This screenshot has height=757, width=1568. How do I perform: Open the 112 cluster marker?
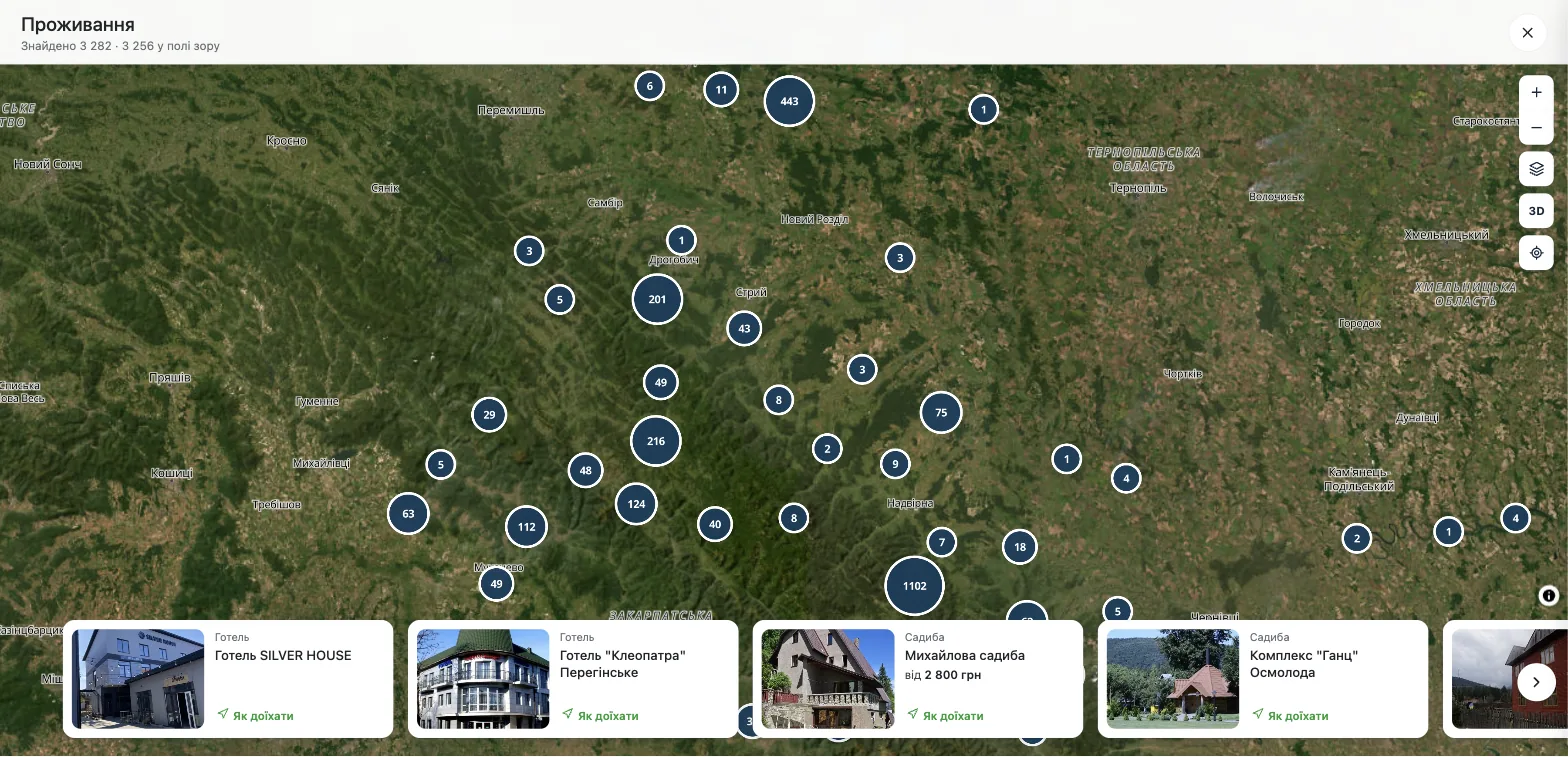tap(526, 527)
